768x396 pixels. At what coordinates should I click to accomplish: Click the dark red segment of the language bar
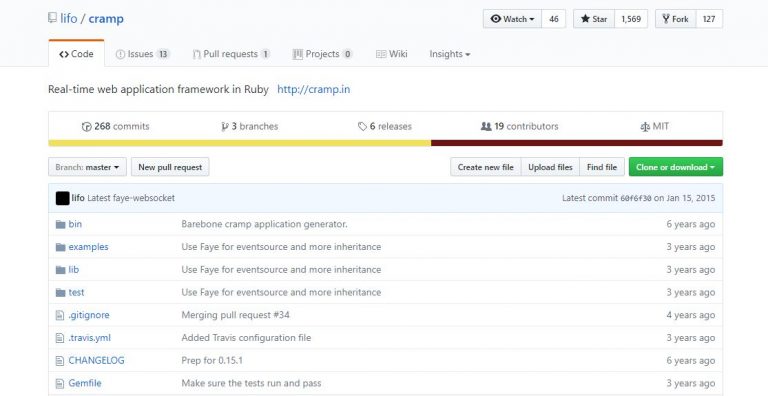tap(576, 143)
